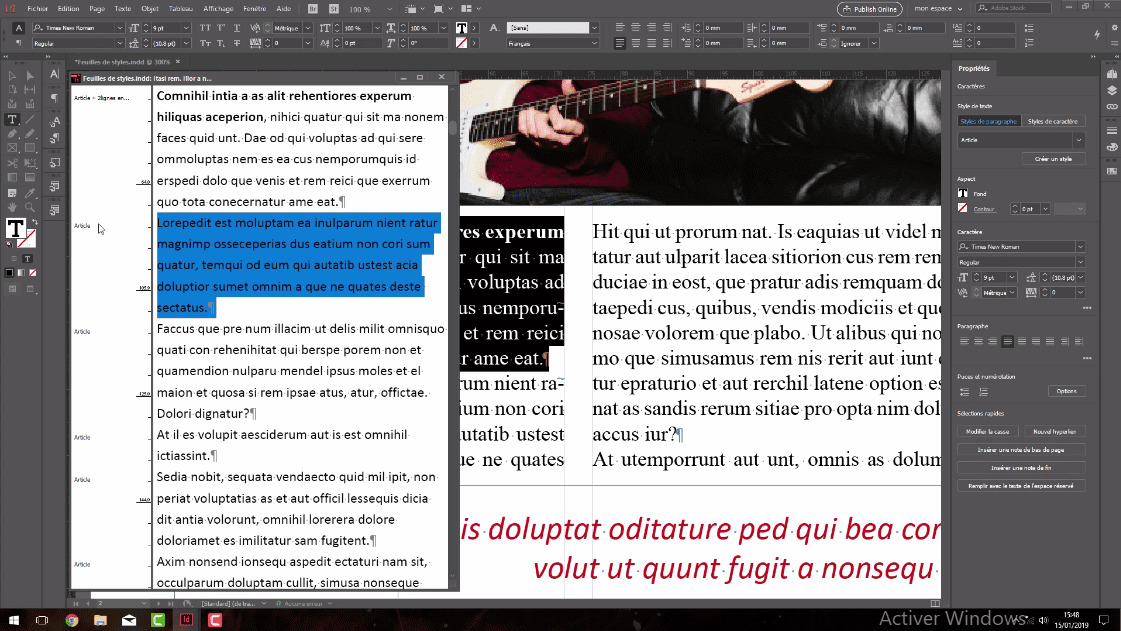Screen dimensions: 1121x631
Task: Grab the Hand tool
Action: [12, 207]
